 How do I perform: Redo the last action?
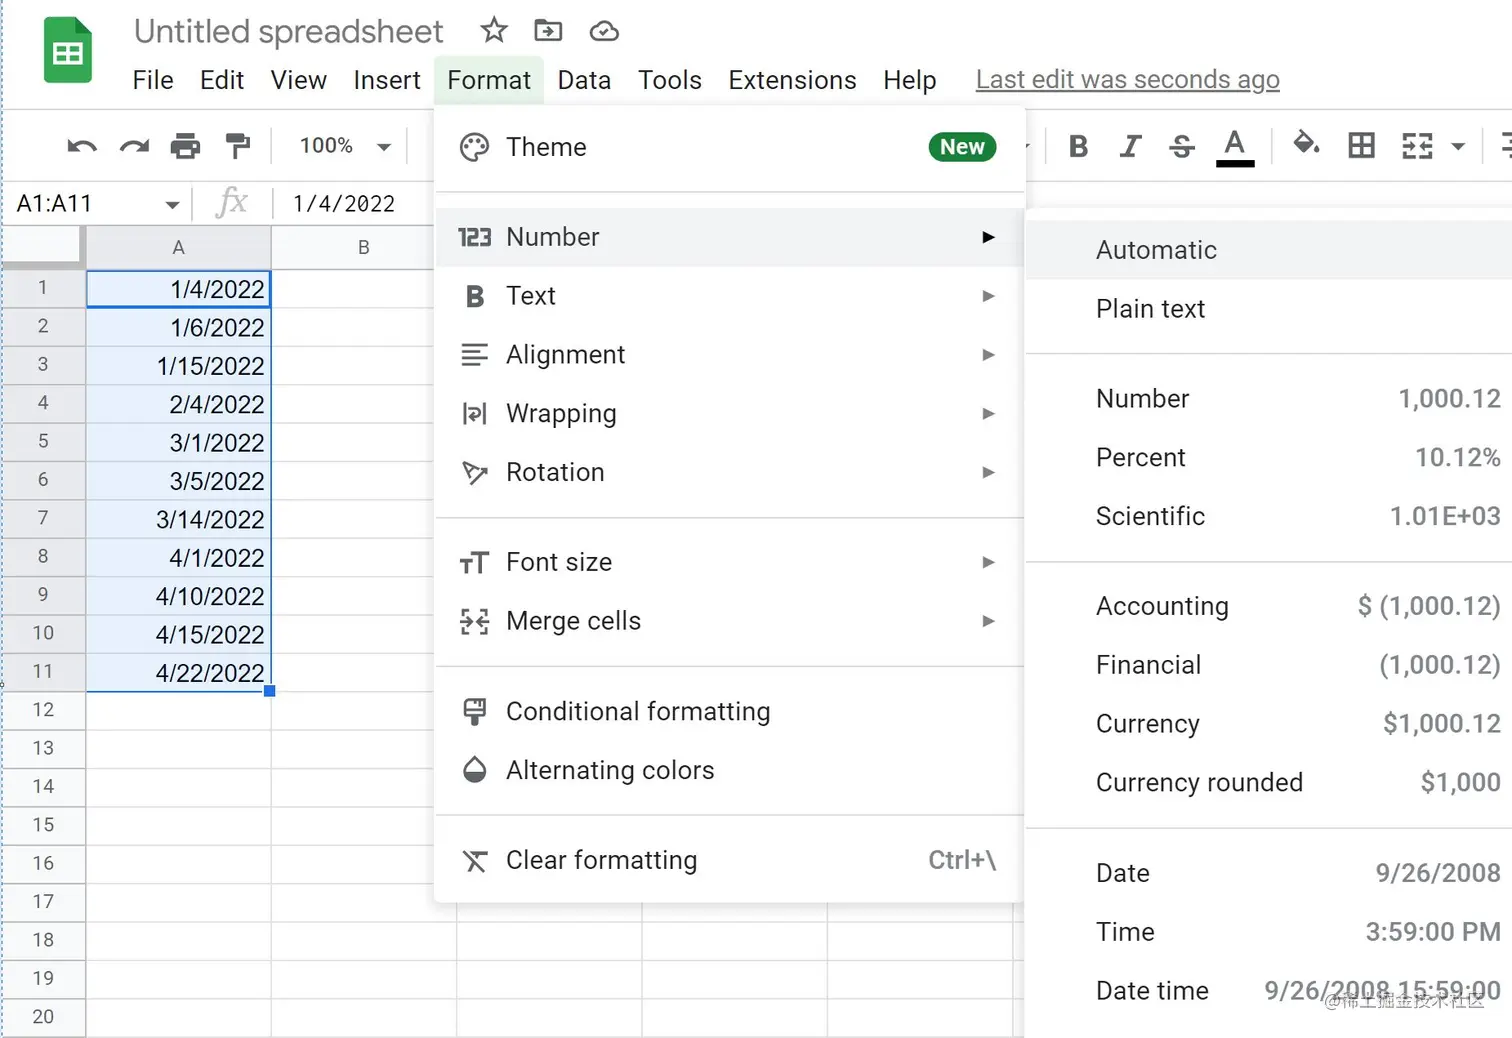pos(134,146)
